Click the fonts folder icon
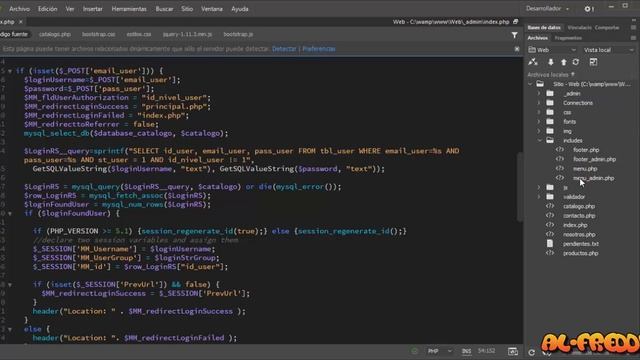Image resolution: width=640 pixels, height=360 pixels. tap(550, 122)
